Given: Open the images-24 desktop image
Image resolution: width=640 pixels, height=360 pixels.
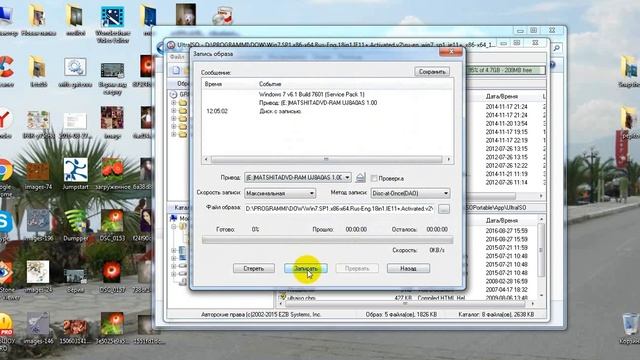Looking at the screenshot, I should [x=38, y=277].
